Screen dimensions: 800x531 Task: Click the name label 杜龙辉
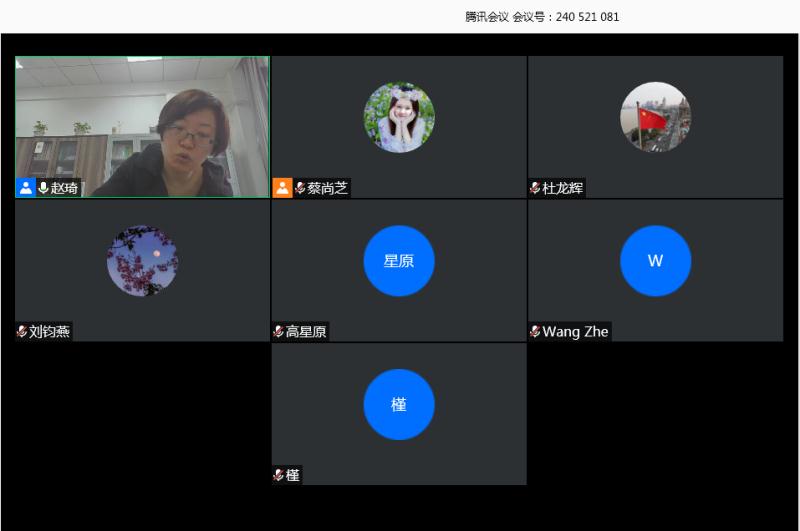pyautogui.click(x=563, y=188)
